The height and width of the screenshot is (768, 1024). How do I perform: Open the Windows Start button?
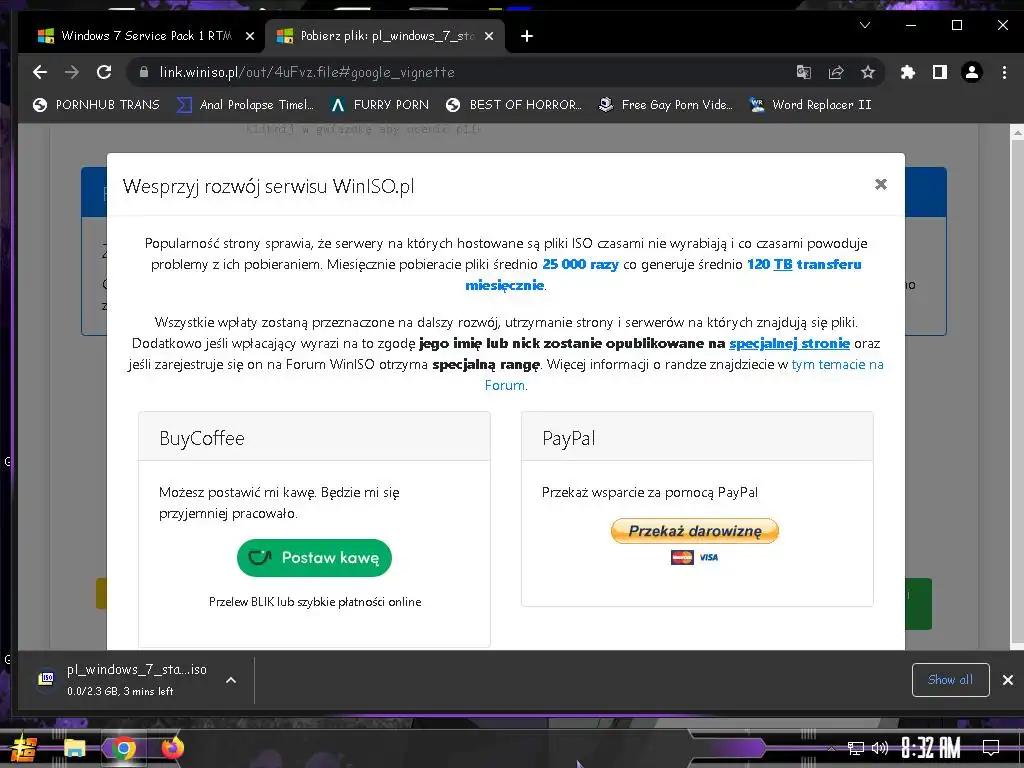23,748
